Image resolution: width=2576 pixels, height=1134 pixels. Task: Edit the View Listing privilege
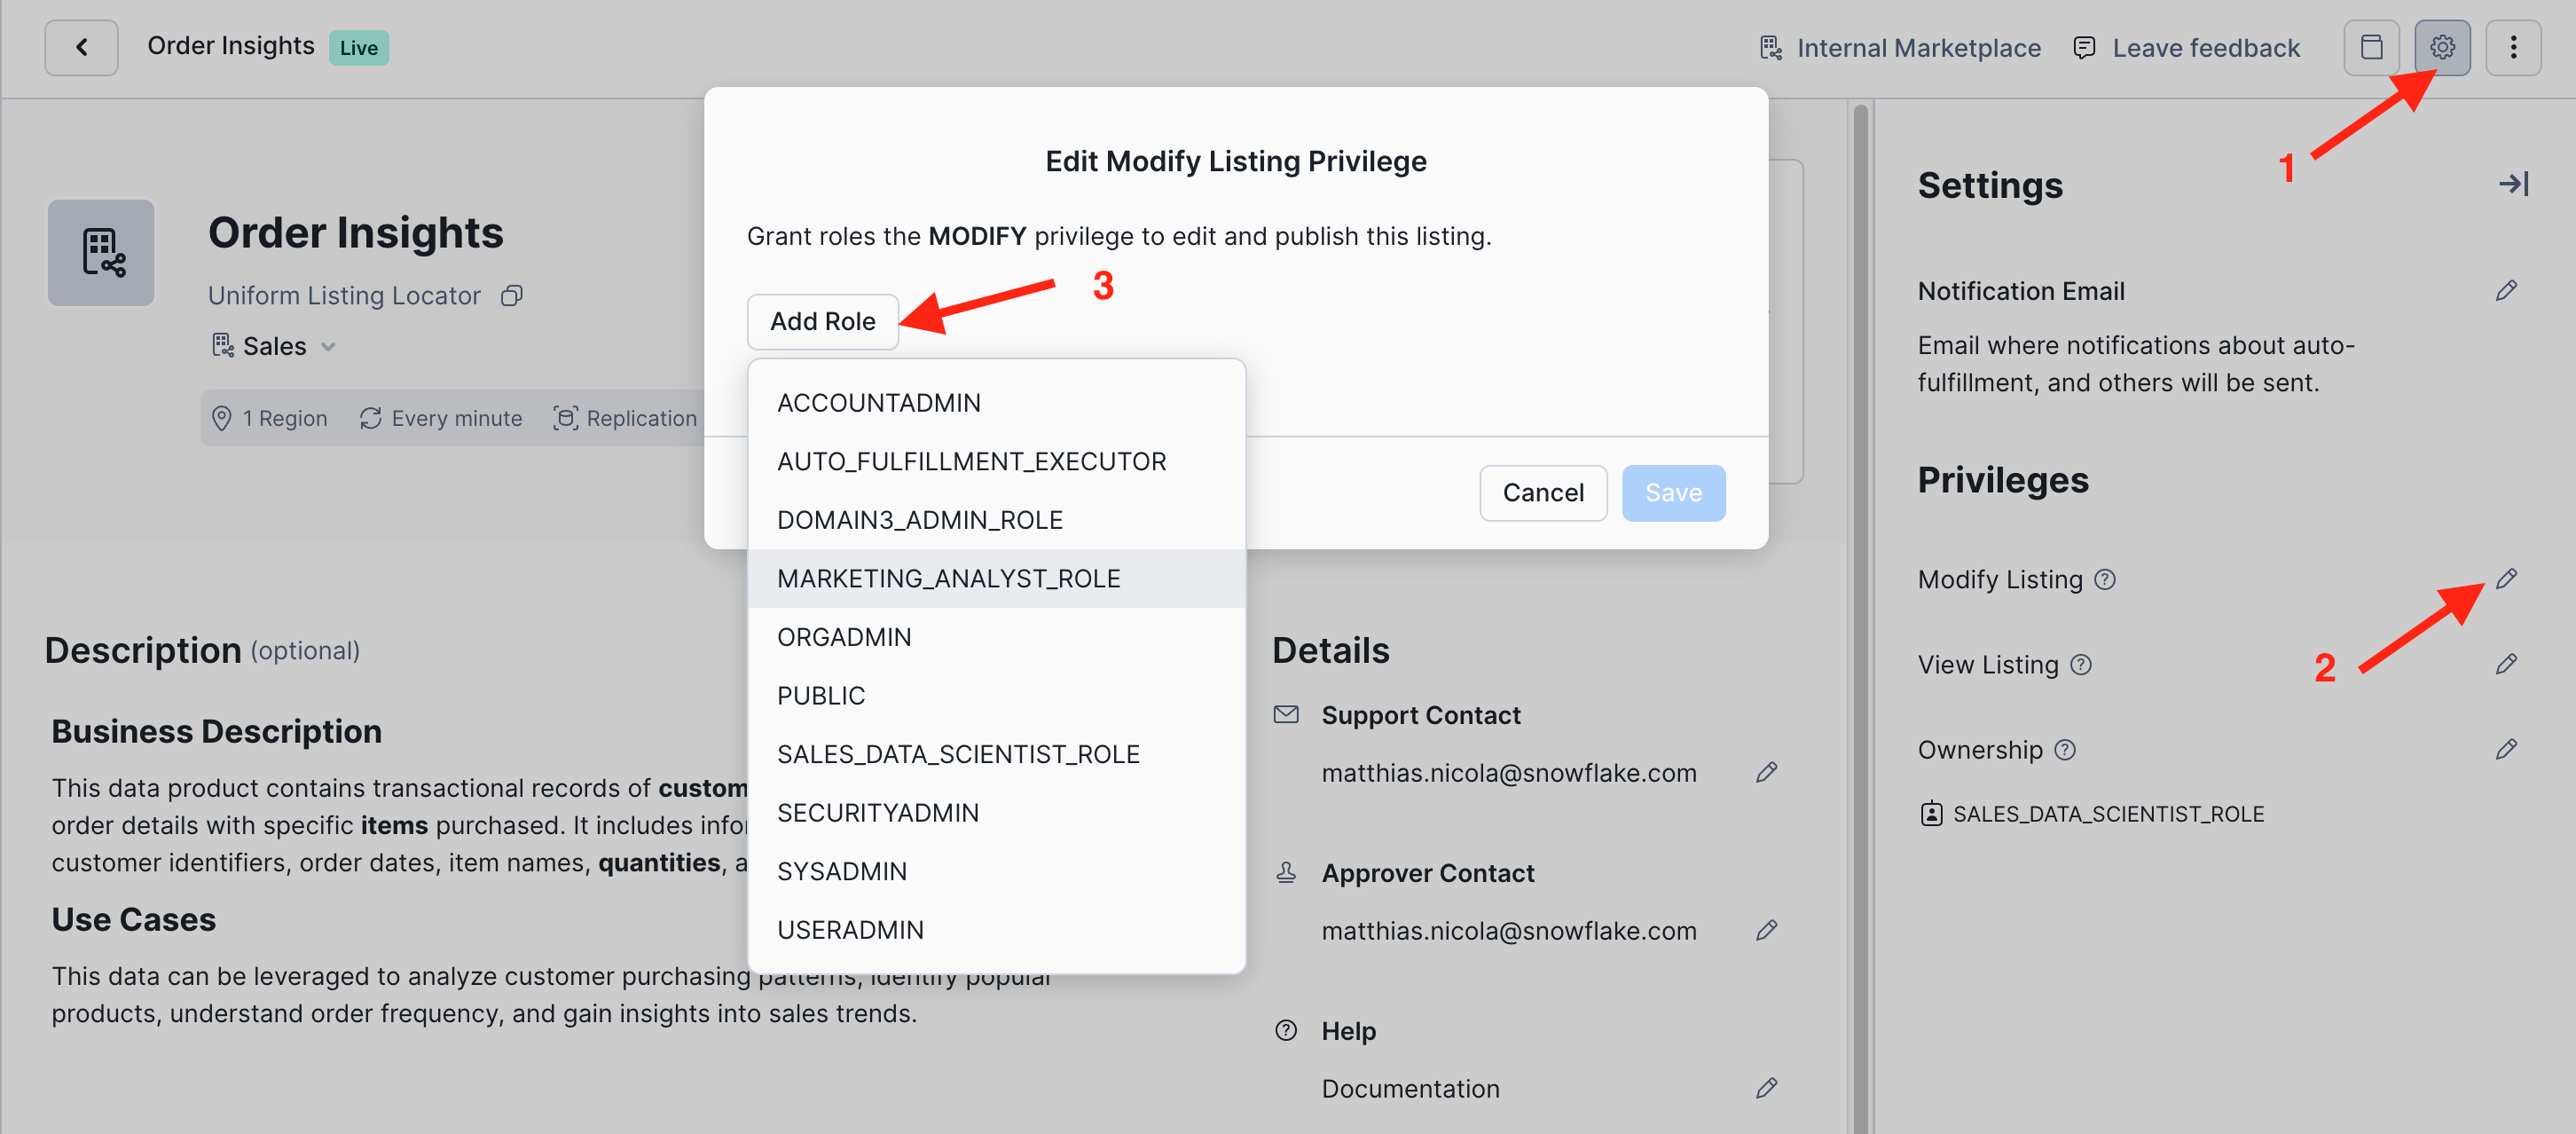pos(2505,664)
